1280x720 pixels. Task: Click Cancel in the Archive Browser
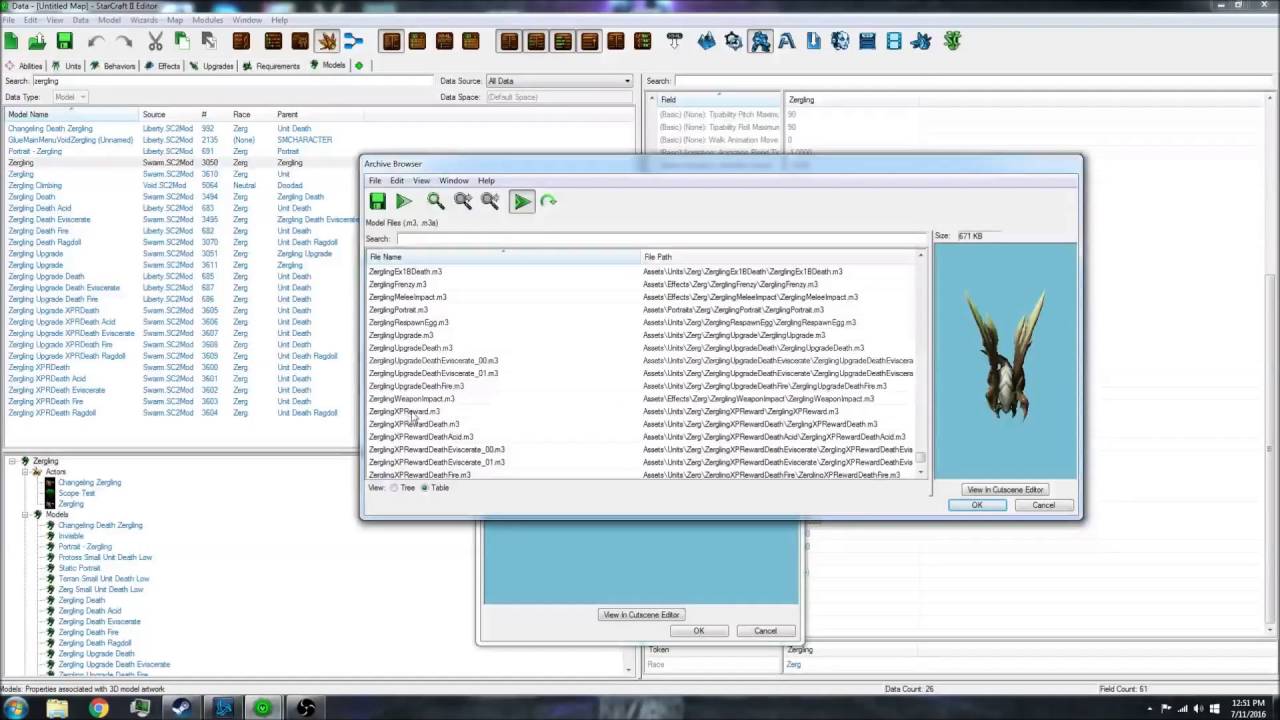[x=1043, y=505]
